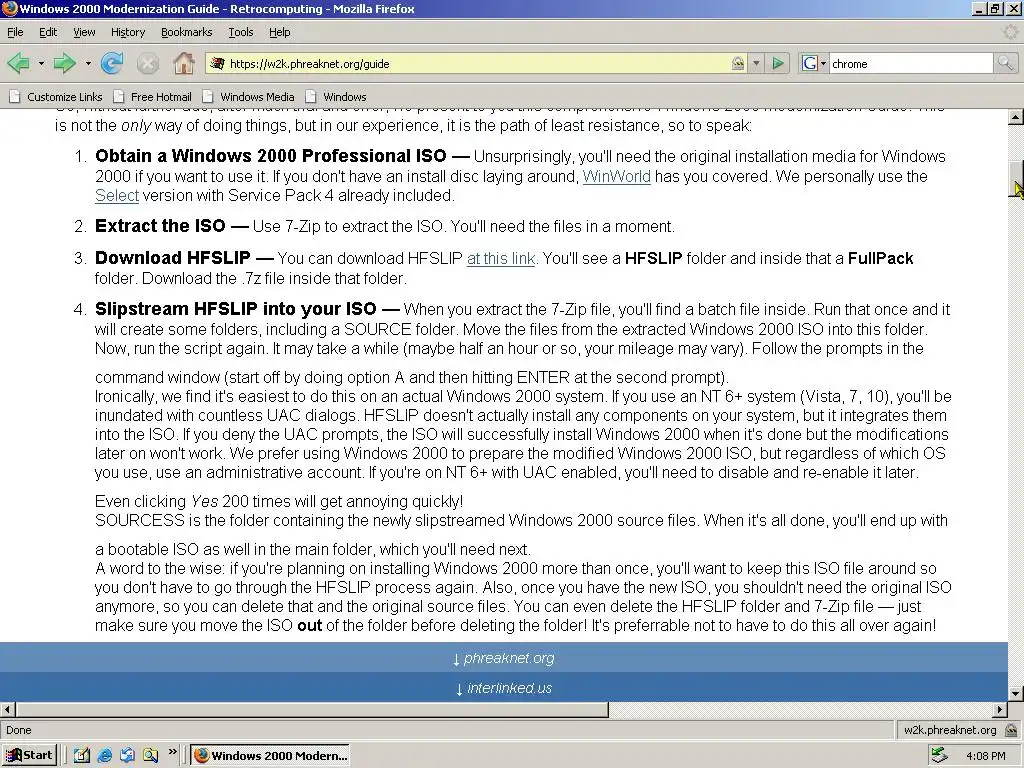Click the Firefox icon in the title bar
Image resolution: width=1024 pixels, height=768 pixels.
[9, 8]
